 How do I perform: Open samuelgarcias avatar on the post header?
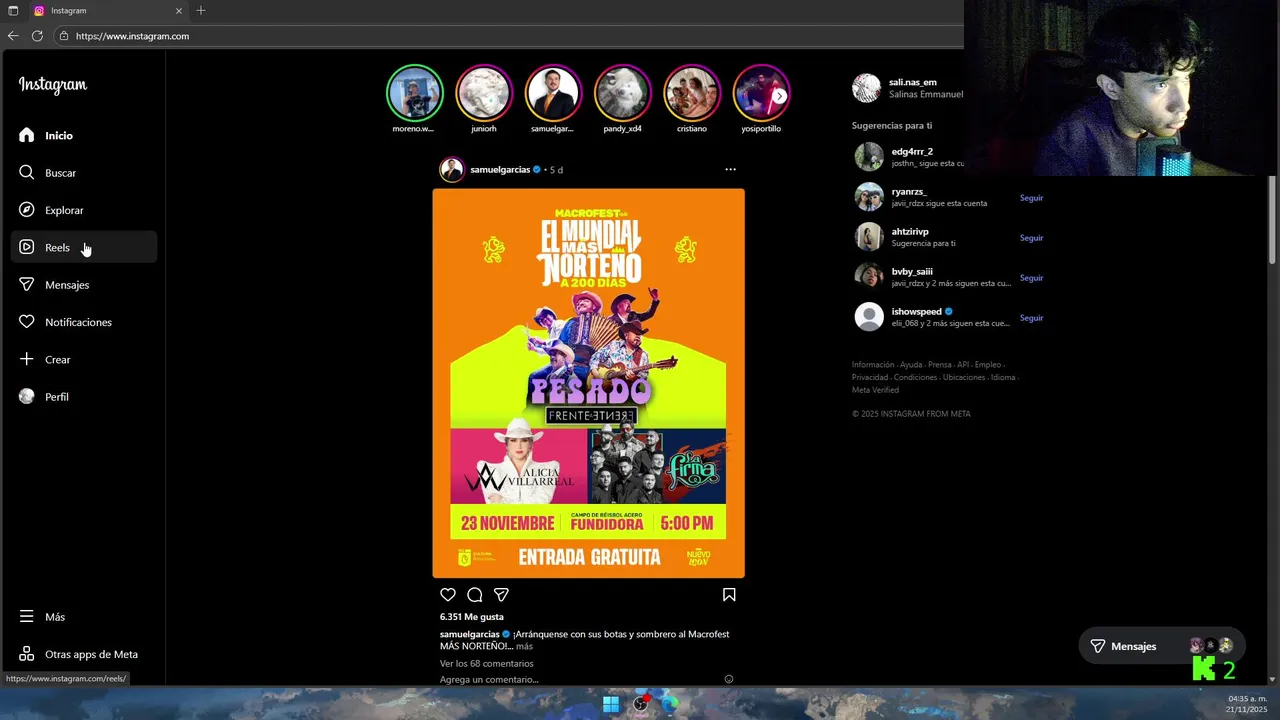point(452,169)
